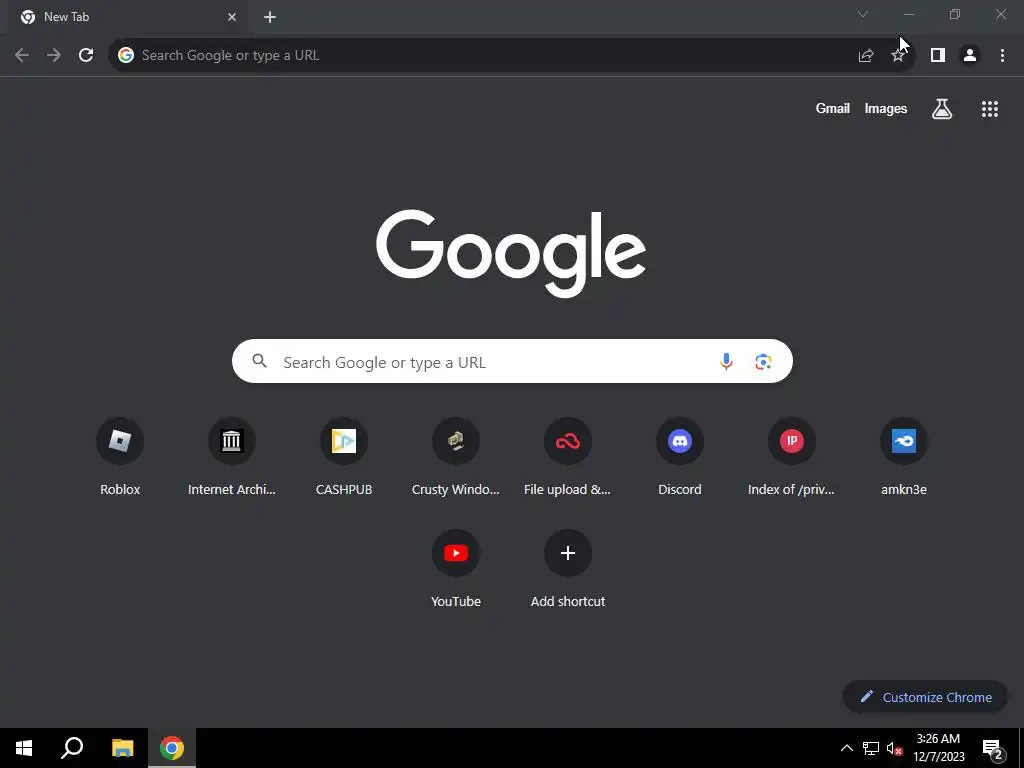Reload the page
Screen dimensions: 1024x768
[86, 56]
